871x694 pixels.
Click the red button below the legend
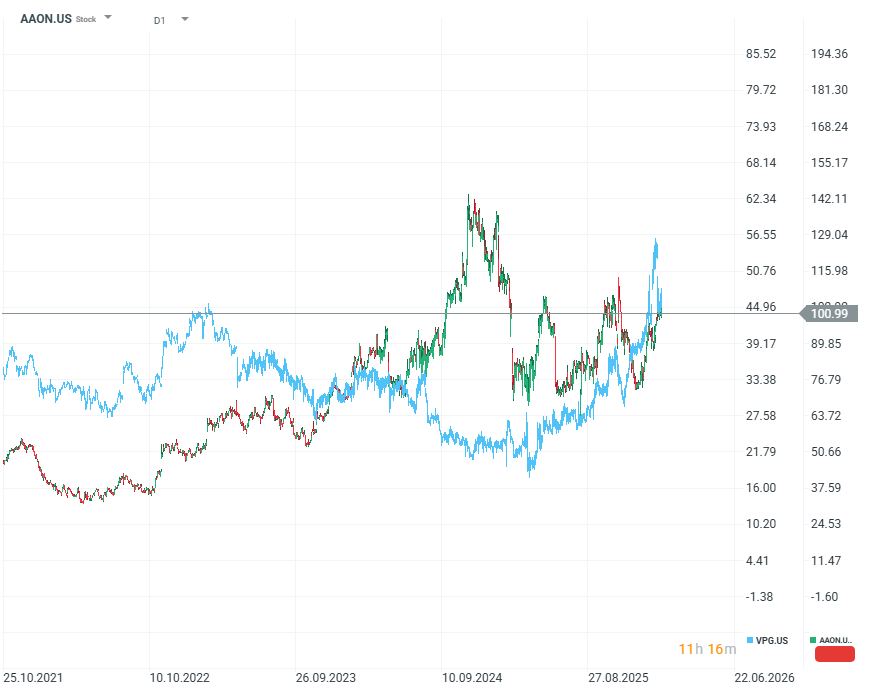click(x=835, y=654)
